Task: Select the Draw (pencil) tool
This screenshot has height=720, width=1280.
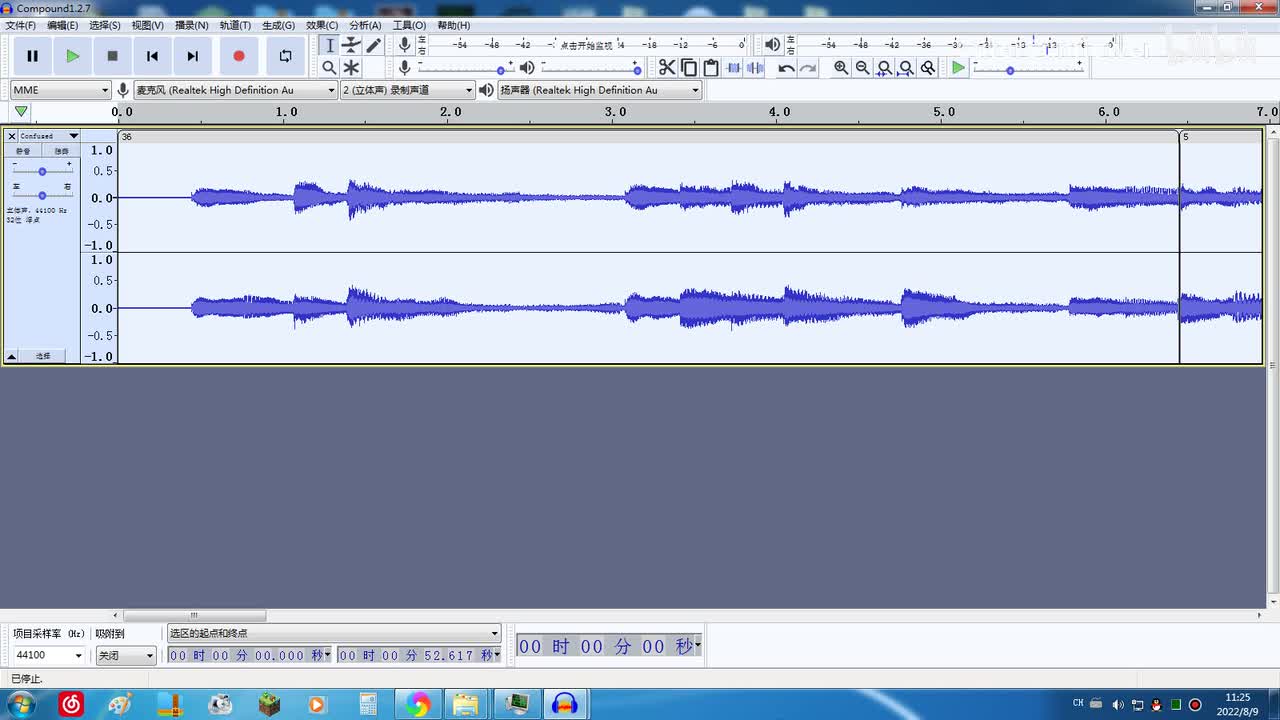Action: point(373,45)
